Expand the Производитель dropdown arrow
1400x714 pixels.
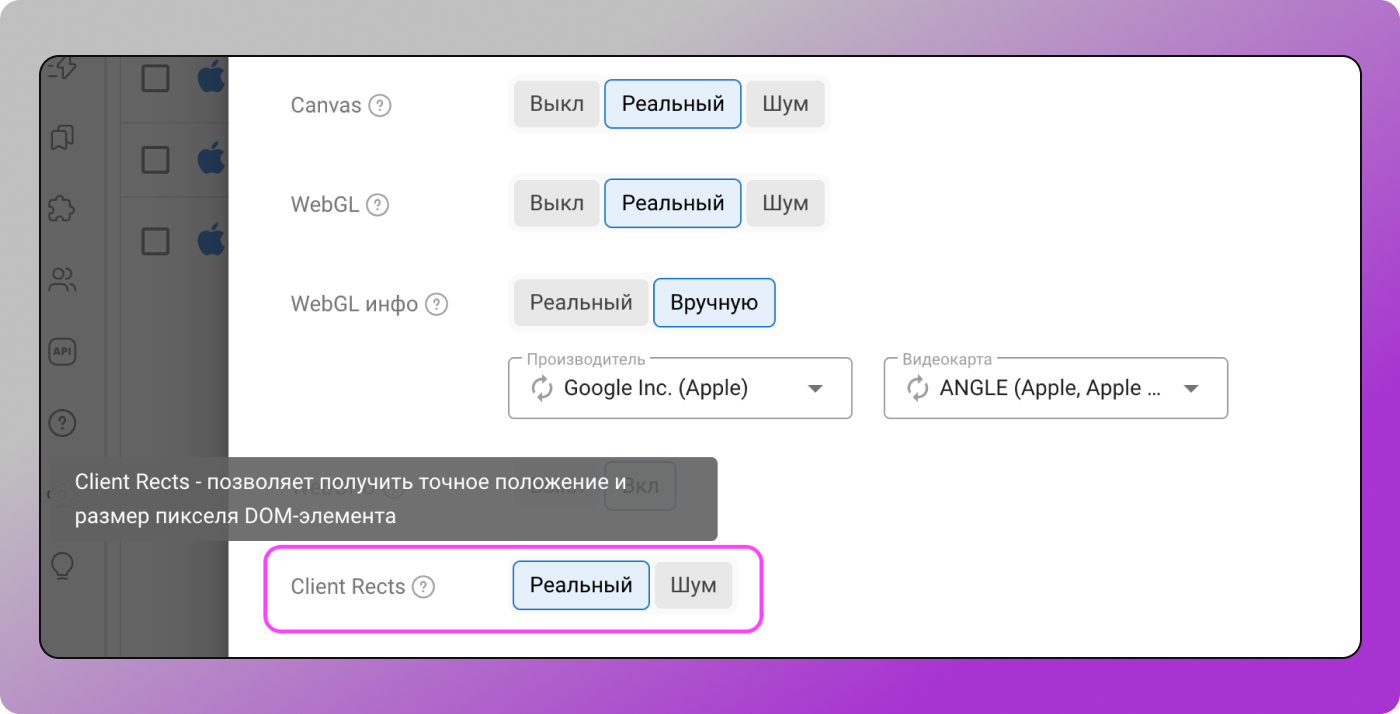click(815, 388)
